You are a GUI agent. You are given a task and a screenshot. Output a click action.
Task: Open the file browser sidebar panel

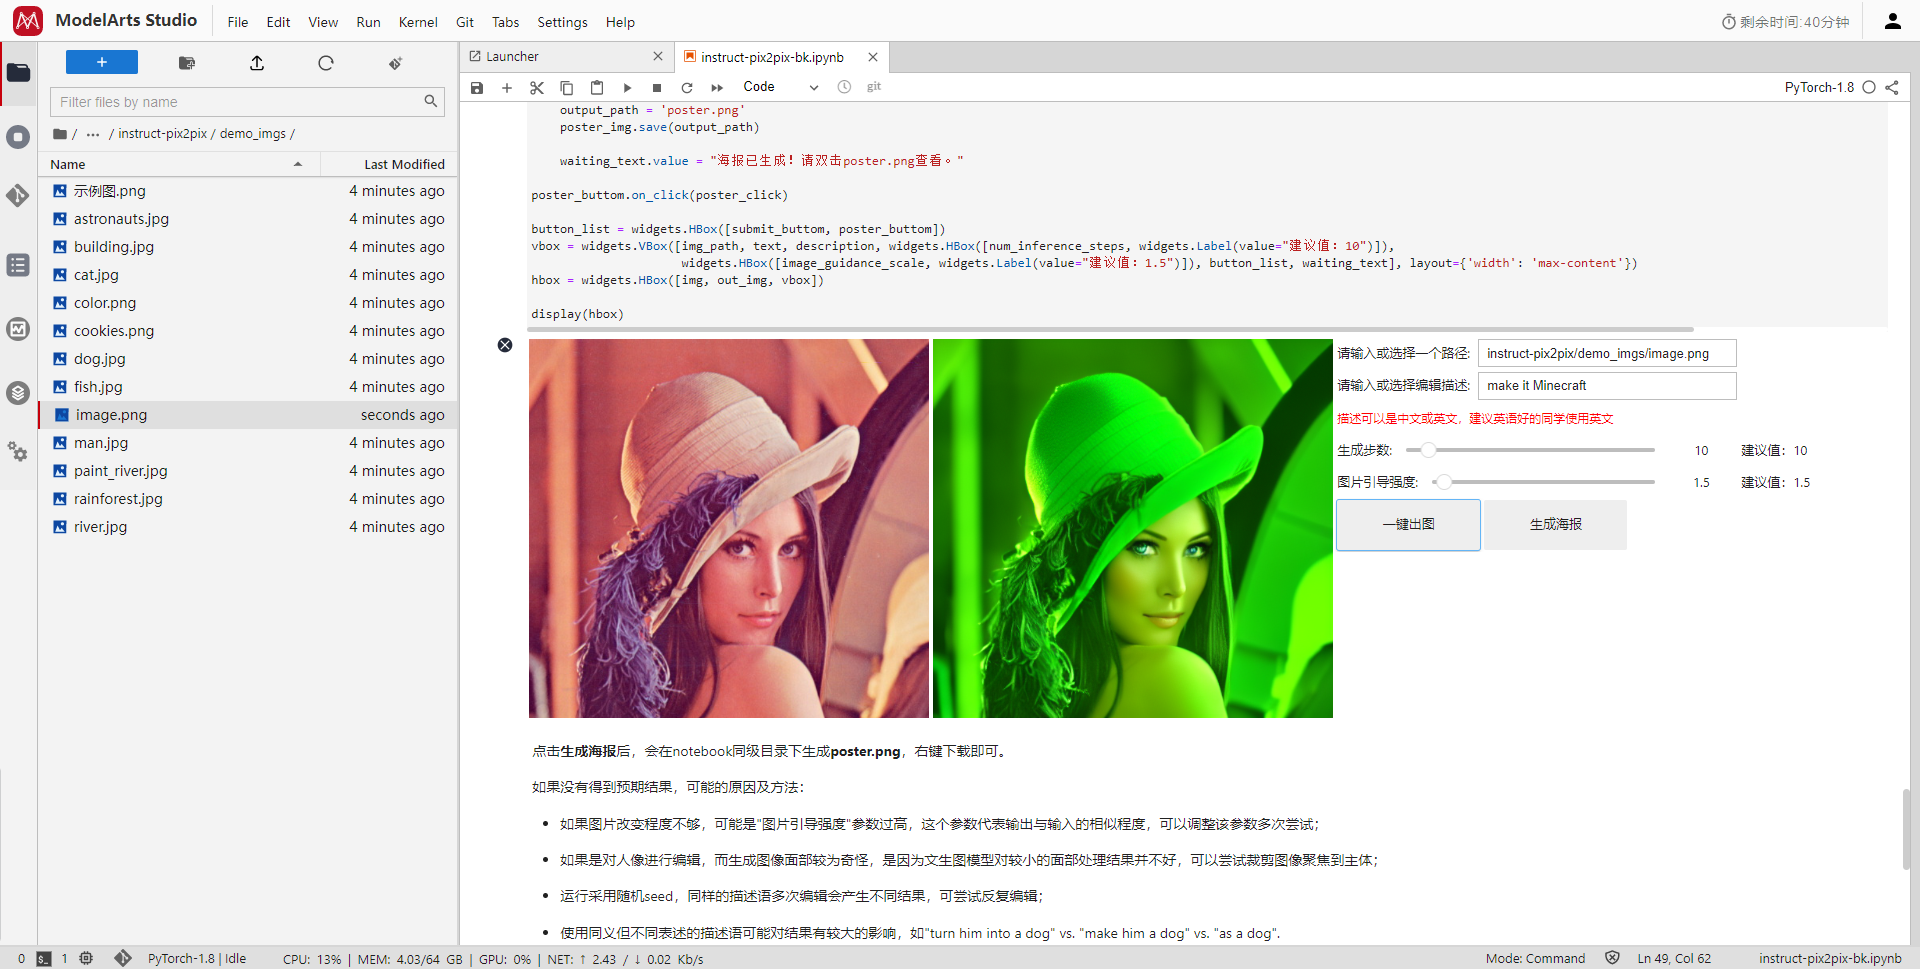(x=18, y=73)
